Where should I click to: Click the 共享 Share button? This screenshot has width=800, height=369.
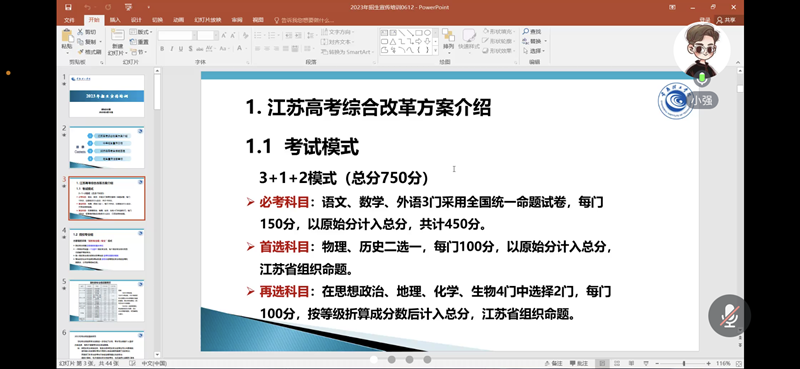[x=727, y=20]
